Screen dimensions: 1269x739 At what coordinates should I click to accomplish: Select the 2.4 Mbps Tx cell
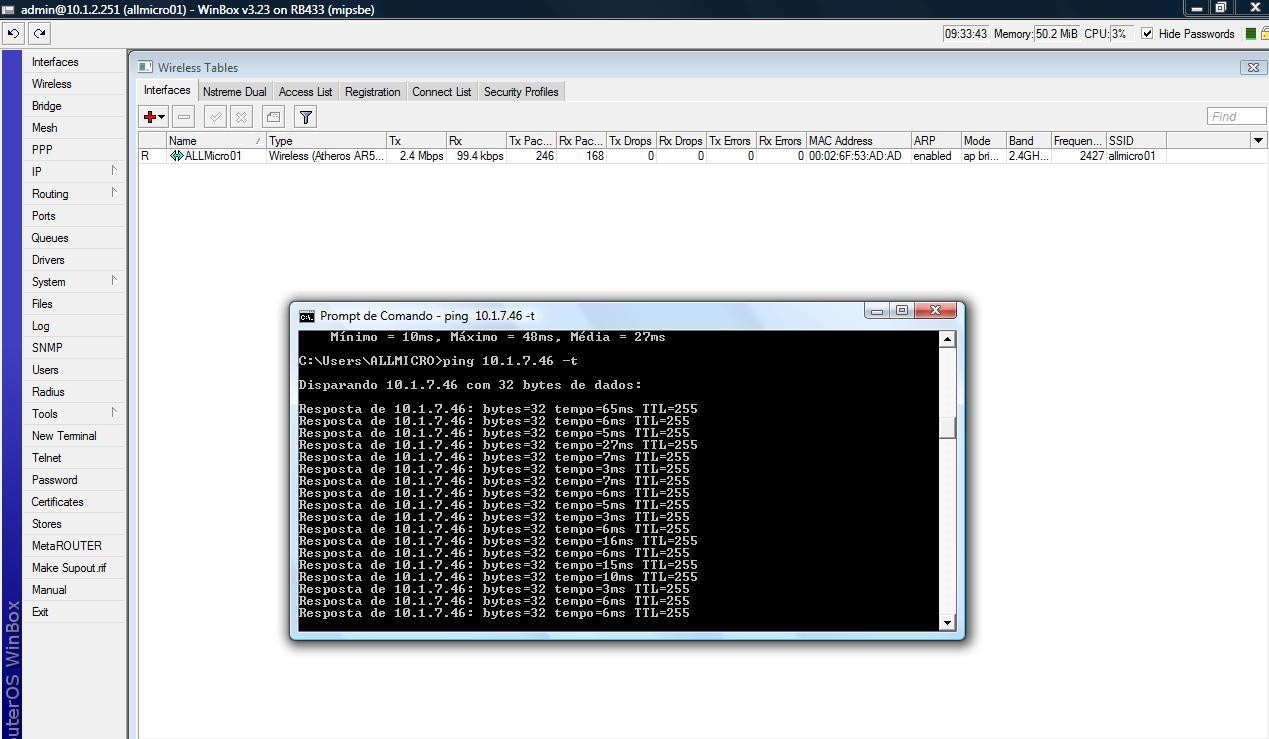(416, 156)
